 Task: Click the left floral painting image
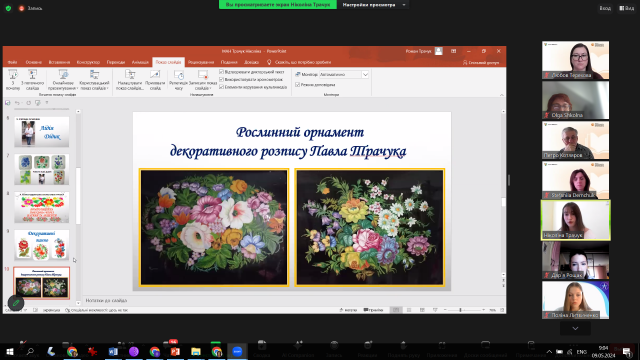214,227
